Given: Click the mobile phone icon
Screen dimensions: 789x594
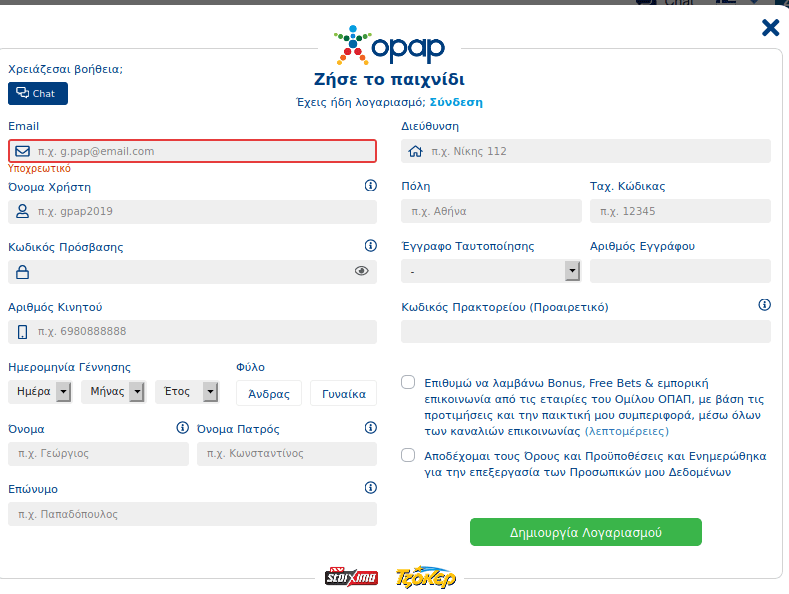Looking at the screenshot, I should 23,332.
